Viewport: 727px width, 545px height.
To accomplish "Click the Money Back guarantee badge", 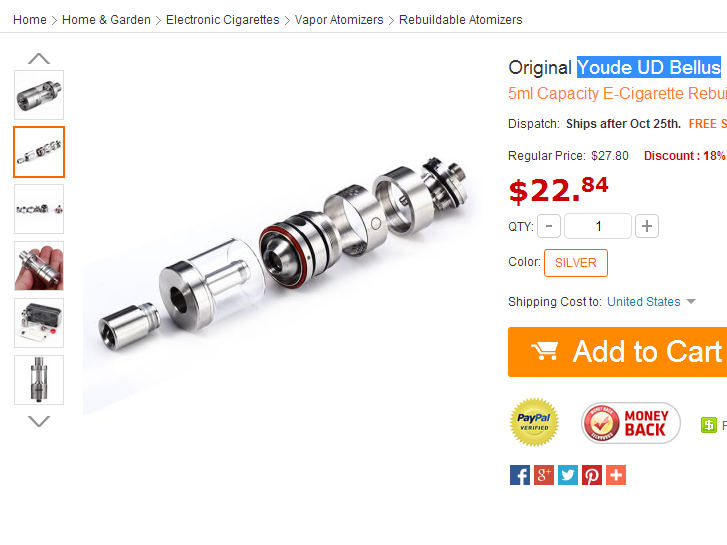I will point(631,423).
